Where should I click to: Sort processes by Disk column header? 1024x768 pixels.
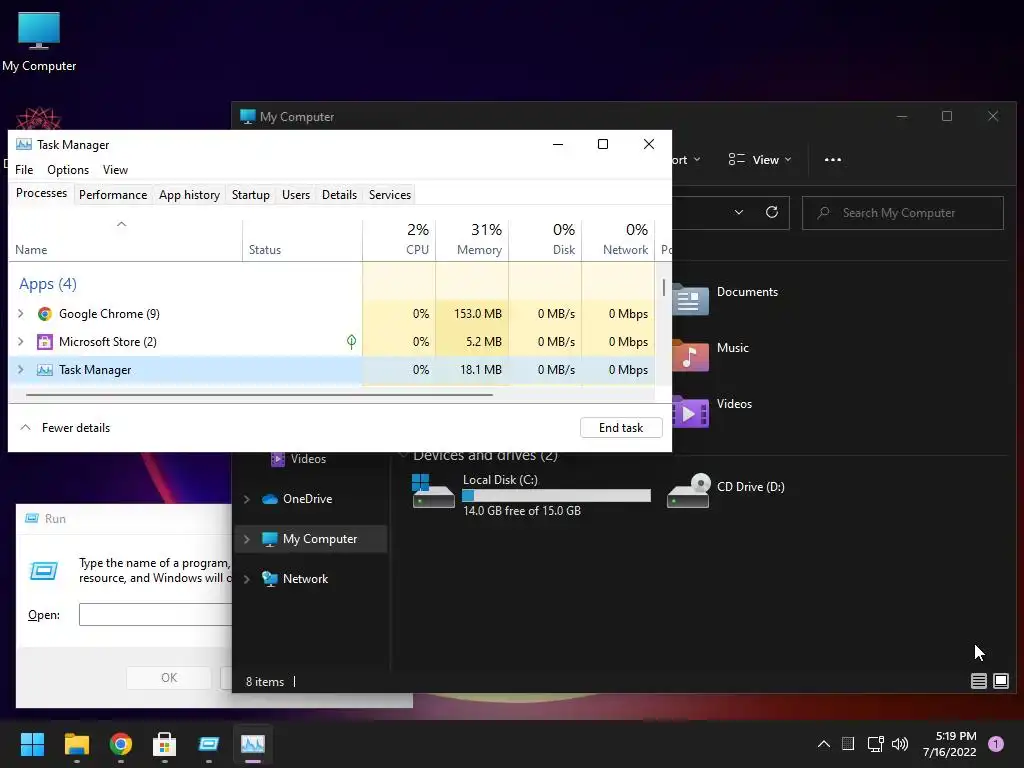(x=545, y=240)
